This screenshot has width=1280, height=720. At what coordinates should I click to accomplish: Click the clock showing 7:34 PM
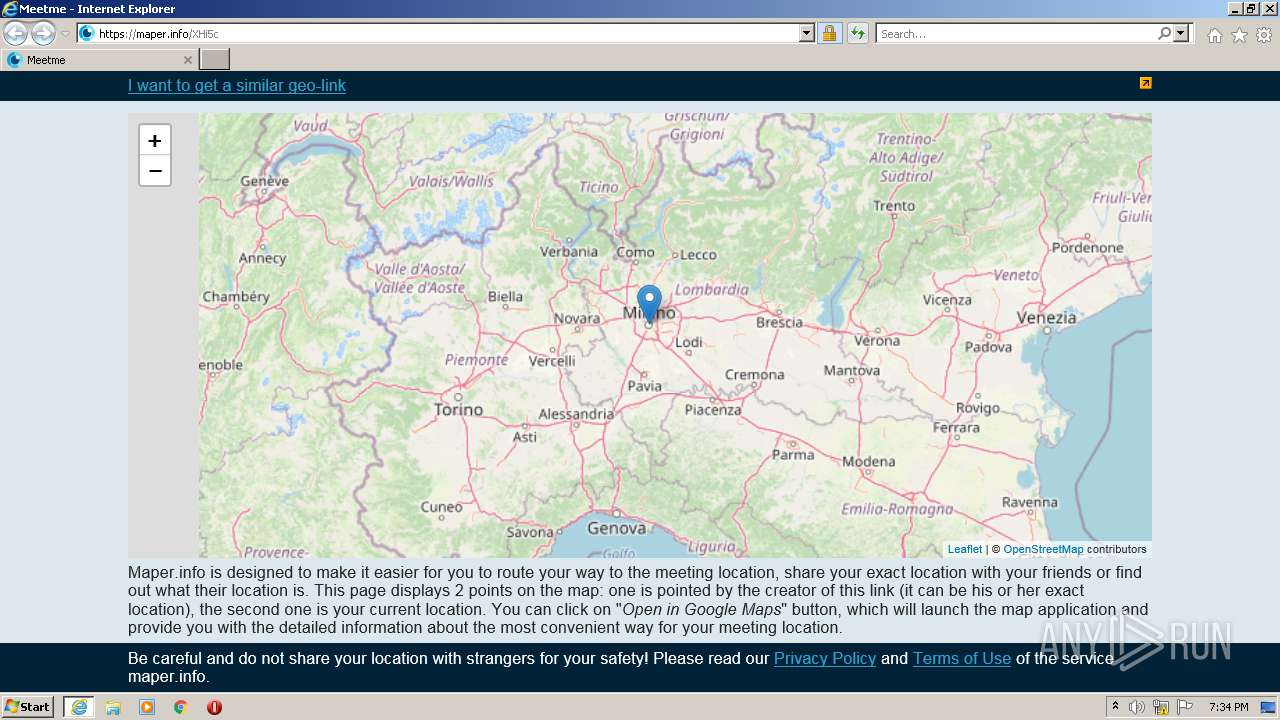pos(1228,707)
